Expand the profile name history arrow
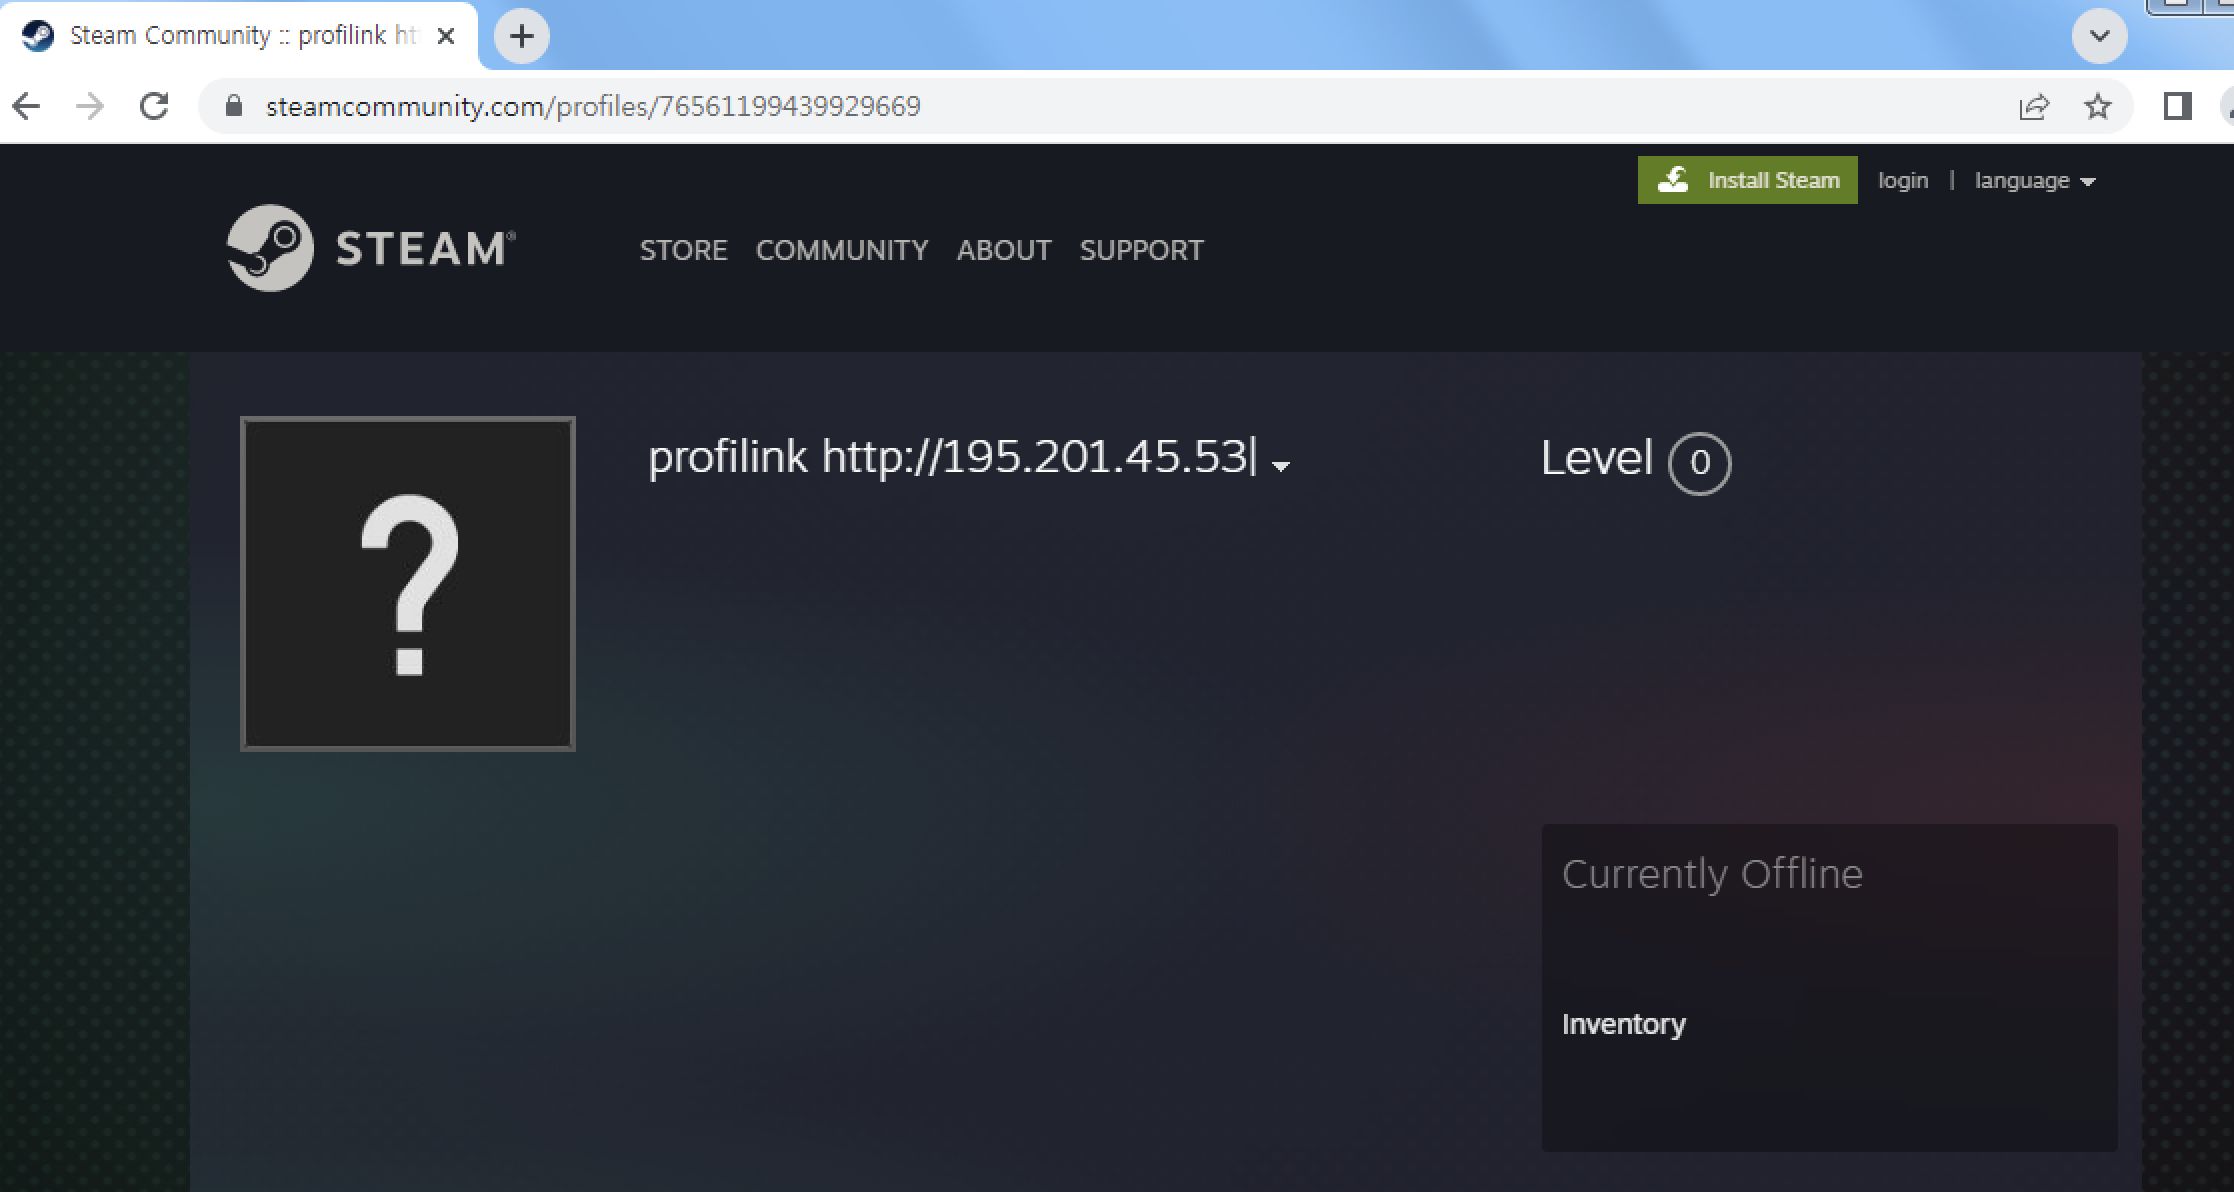The image size is (2234, 1192). pos(1280,466)
